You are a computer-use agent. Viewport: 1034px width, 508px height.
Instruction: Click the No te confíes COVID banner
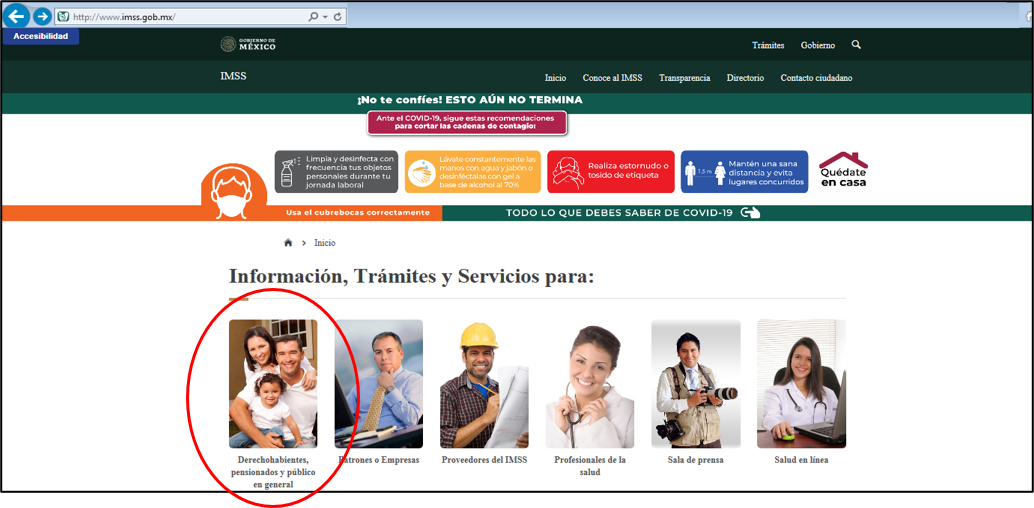point(470,100)
